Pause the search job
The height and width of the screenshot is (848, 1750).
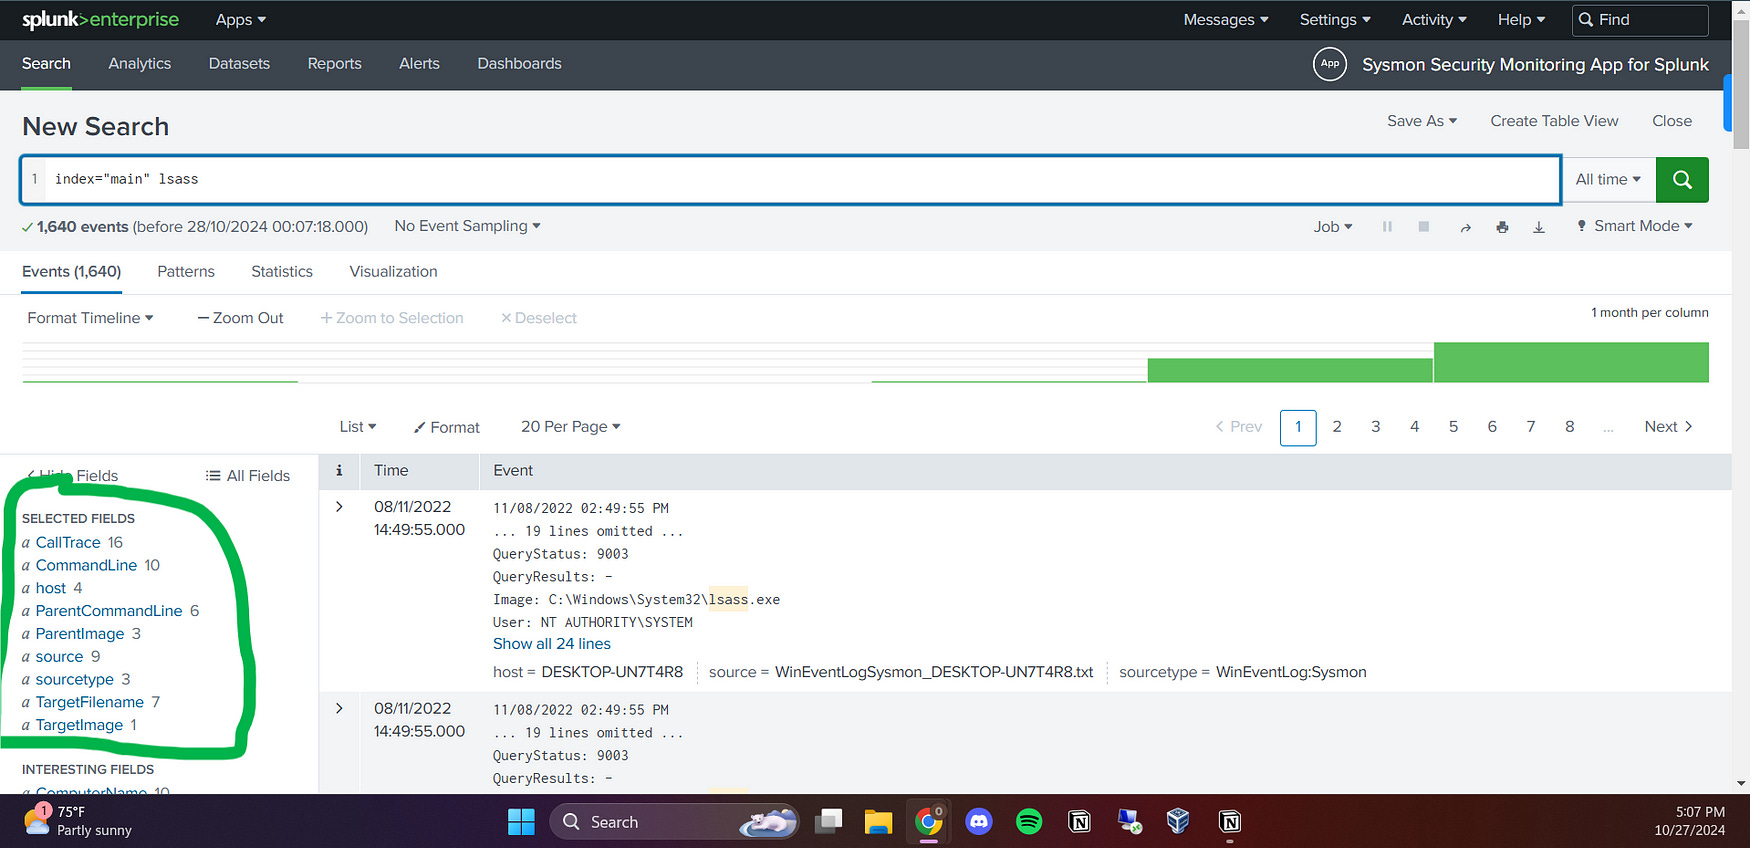pos(1387,227)
